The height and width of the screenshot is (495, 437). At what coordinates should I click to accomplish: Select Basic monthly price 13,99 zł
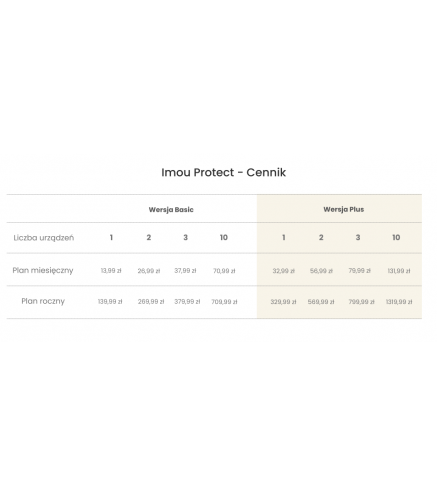[x=111, y=271]
